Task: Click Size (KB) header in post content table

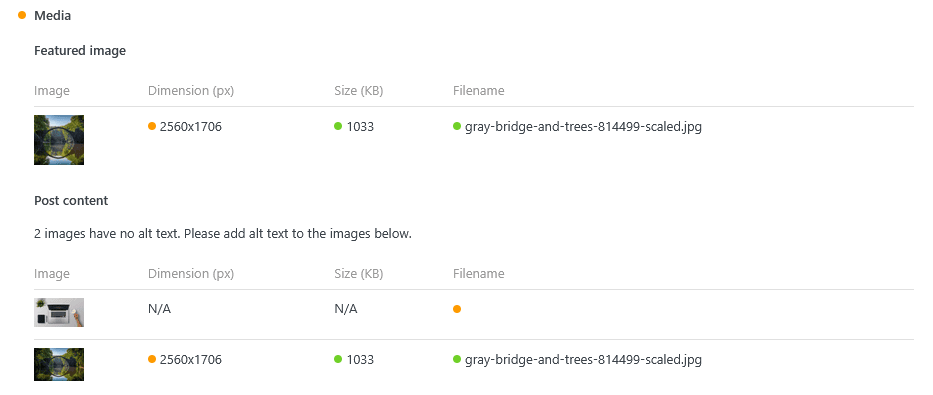Action: coord(359,274)
